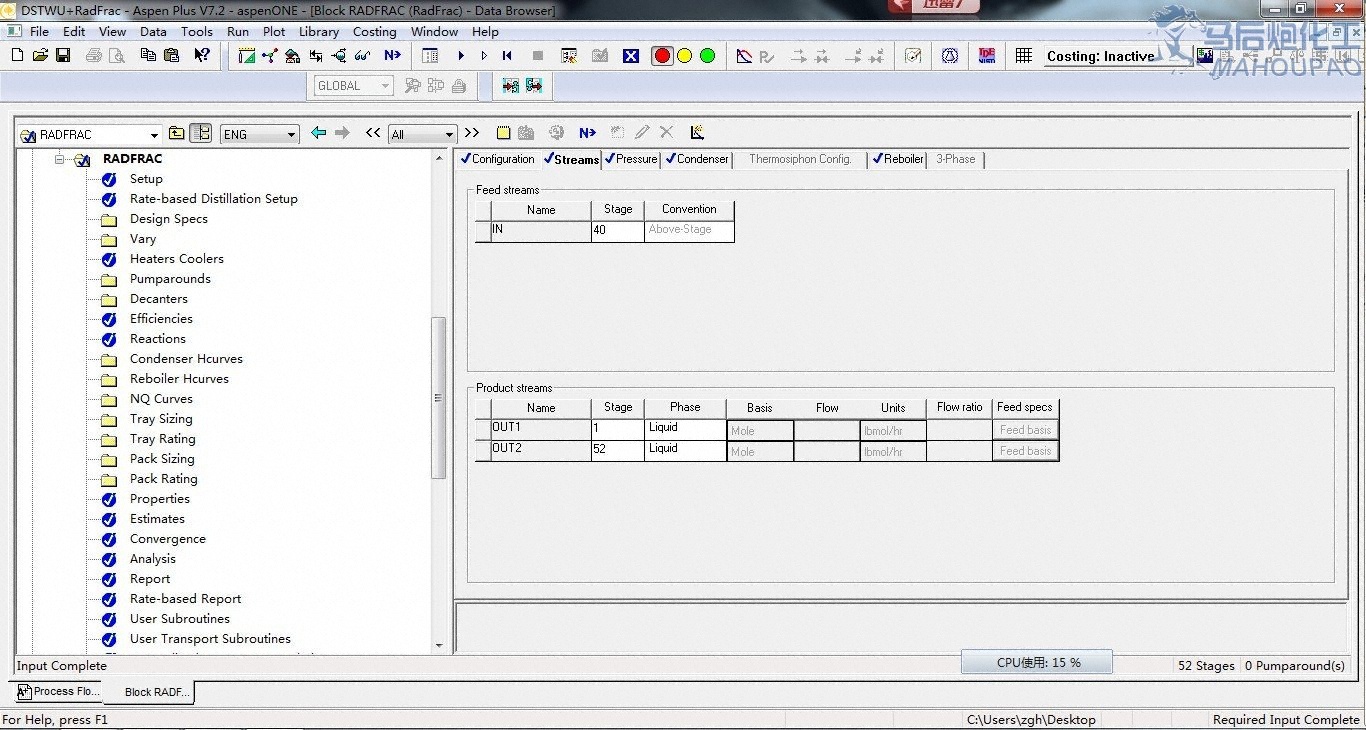The height and width of the screenshot is (730, 1366).
Task: Navigate back with the left arrow
Action: point(318,133)
